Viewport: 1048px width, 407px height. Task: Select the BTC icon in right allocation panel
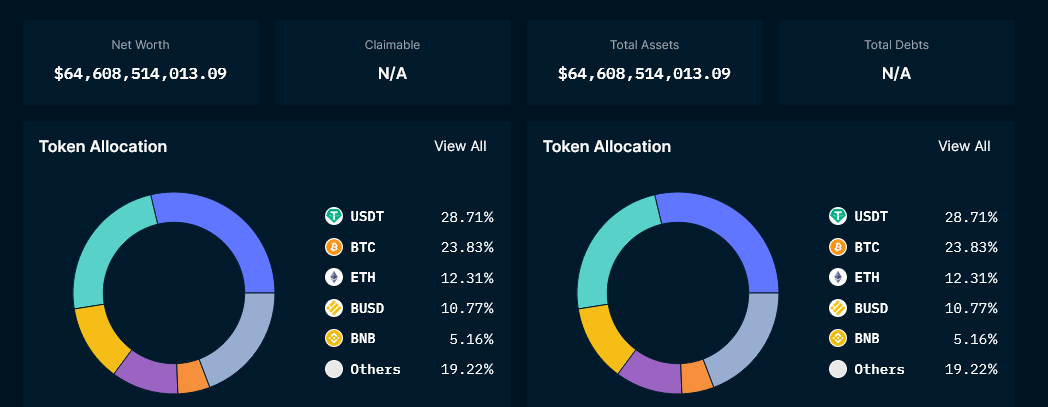(x=838, y=247)
